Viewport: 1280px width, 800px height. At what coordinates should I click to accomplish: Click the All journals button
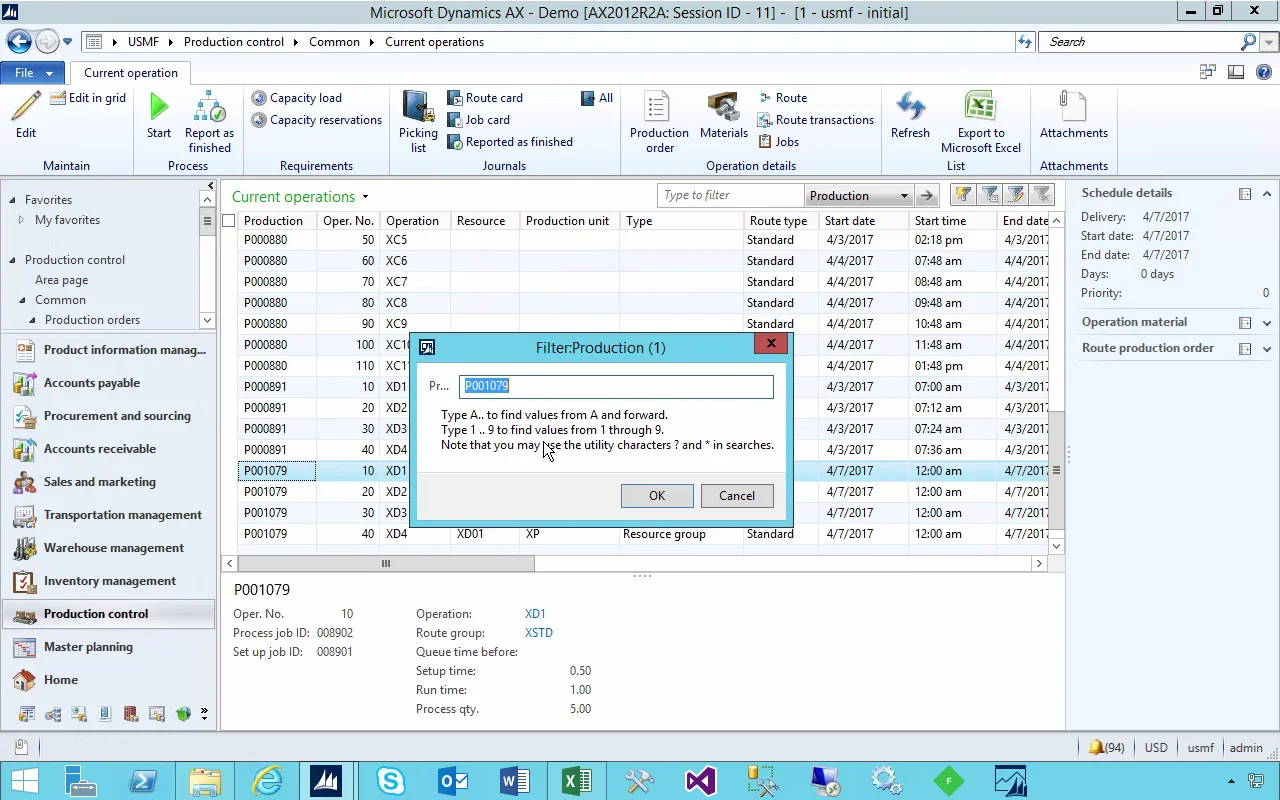(597, 98)
